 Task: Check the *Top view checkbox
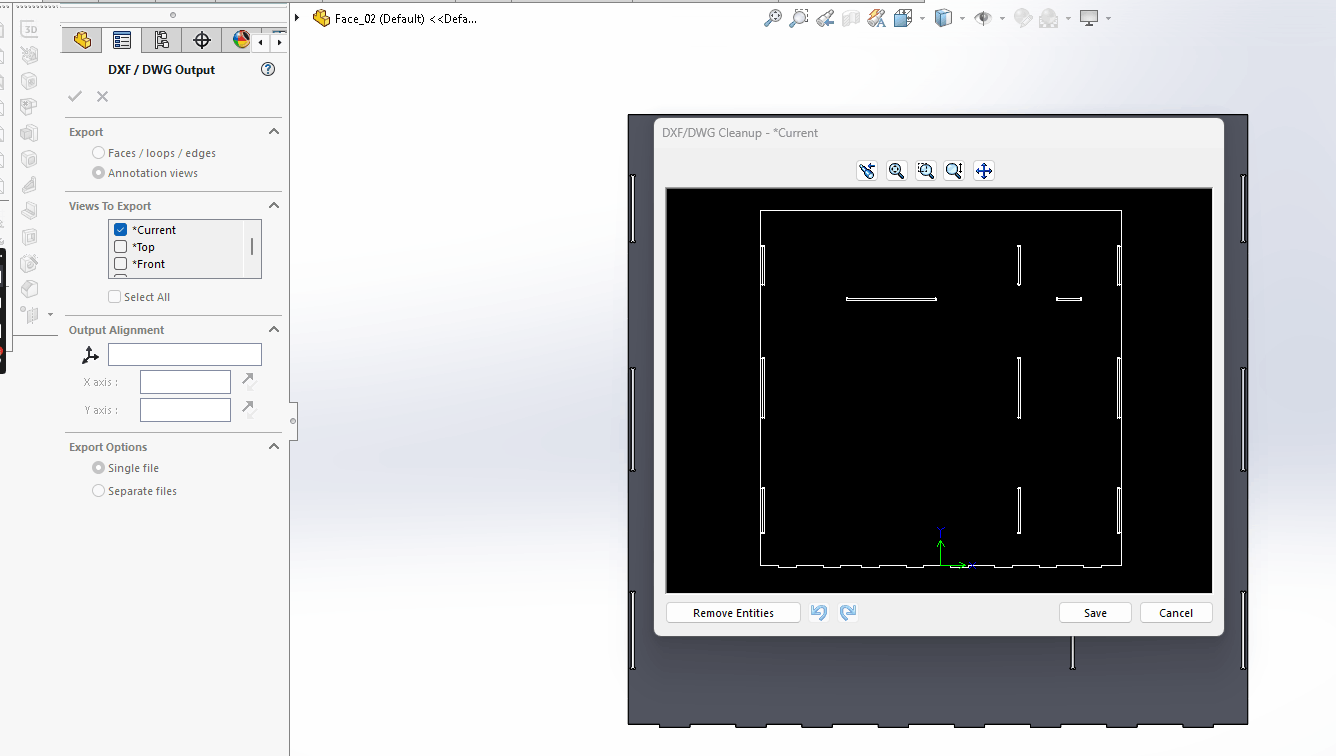121,247
